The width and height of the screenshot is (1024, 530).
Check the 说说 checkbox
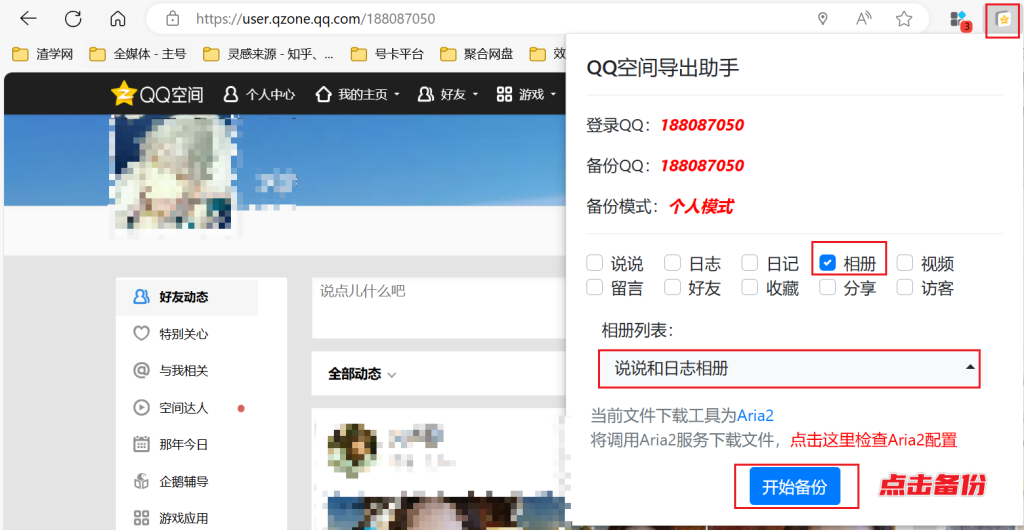[594, 263]
